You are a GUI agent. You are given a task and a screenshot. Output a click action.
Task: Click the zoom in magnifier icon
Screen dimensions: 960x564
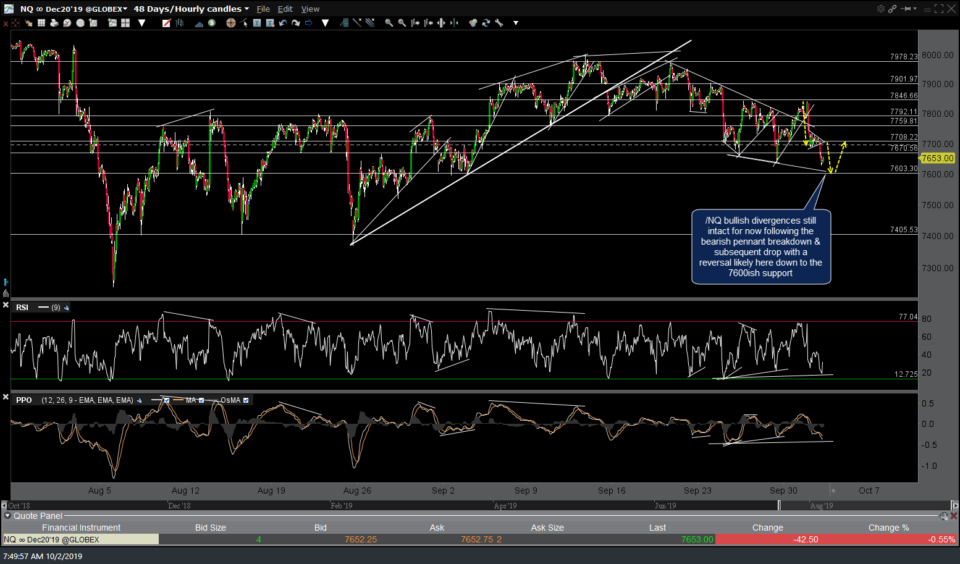click(x=389, y=23)
